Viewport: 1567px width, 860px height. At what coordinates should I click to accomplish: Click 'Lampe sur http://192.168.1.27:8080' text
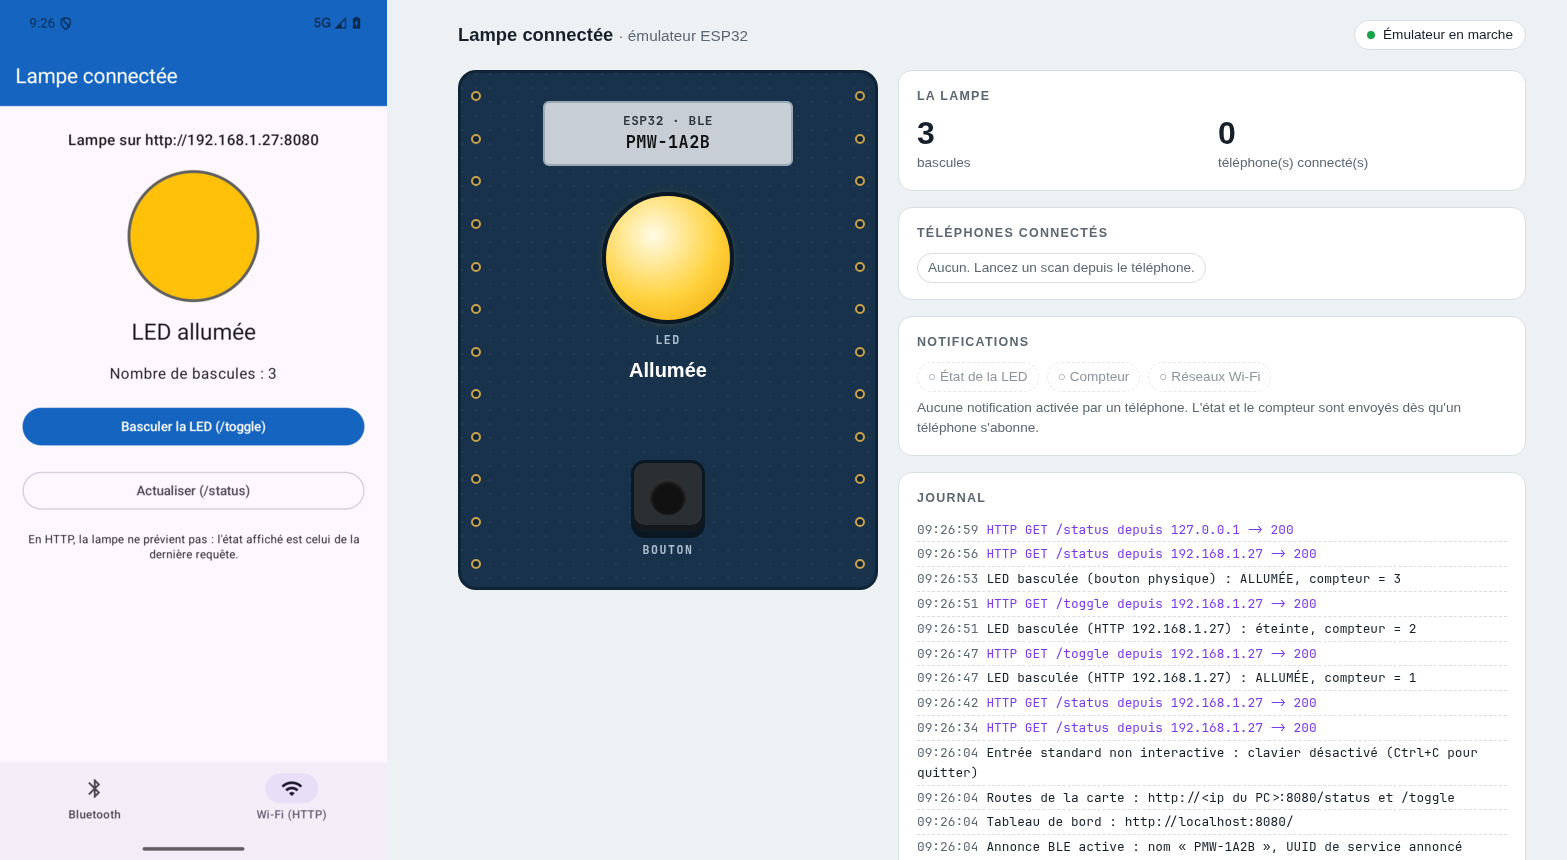193,140
